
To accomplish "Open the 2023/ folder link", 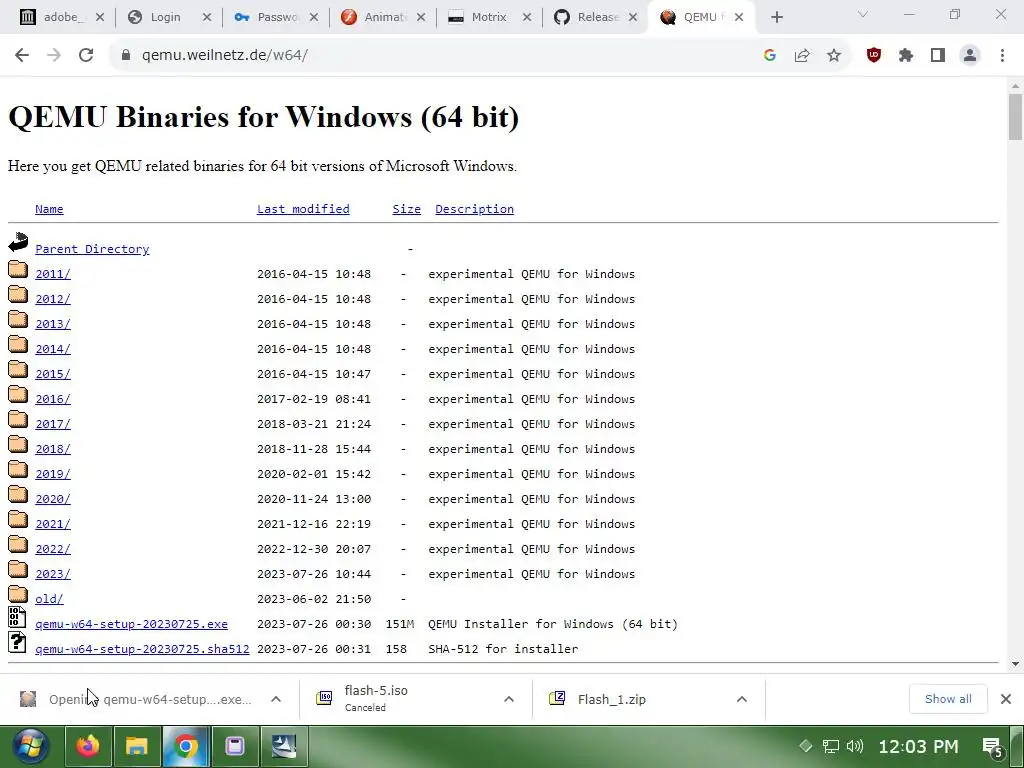I will click(x=53, y=574).
